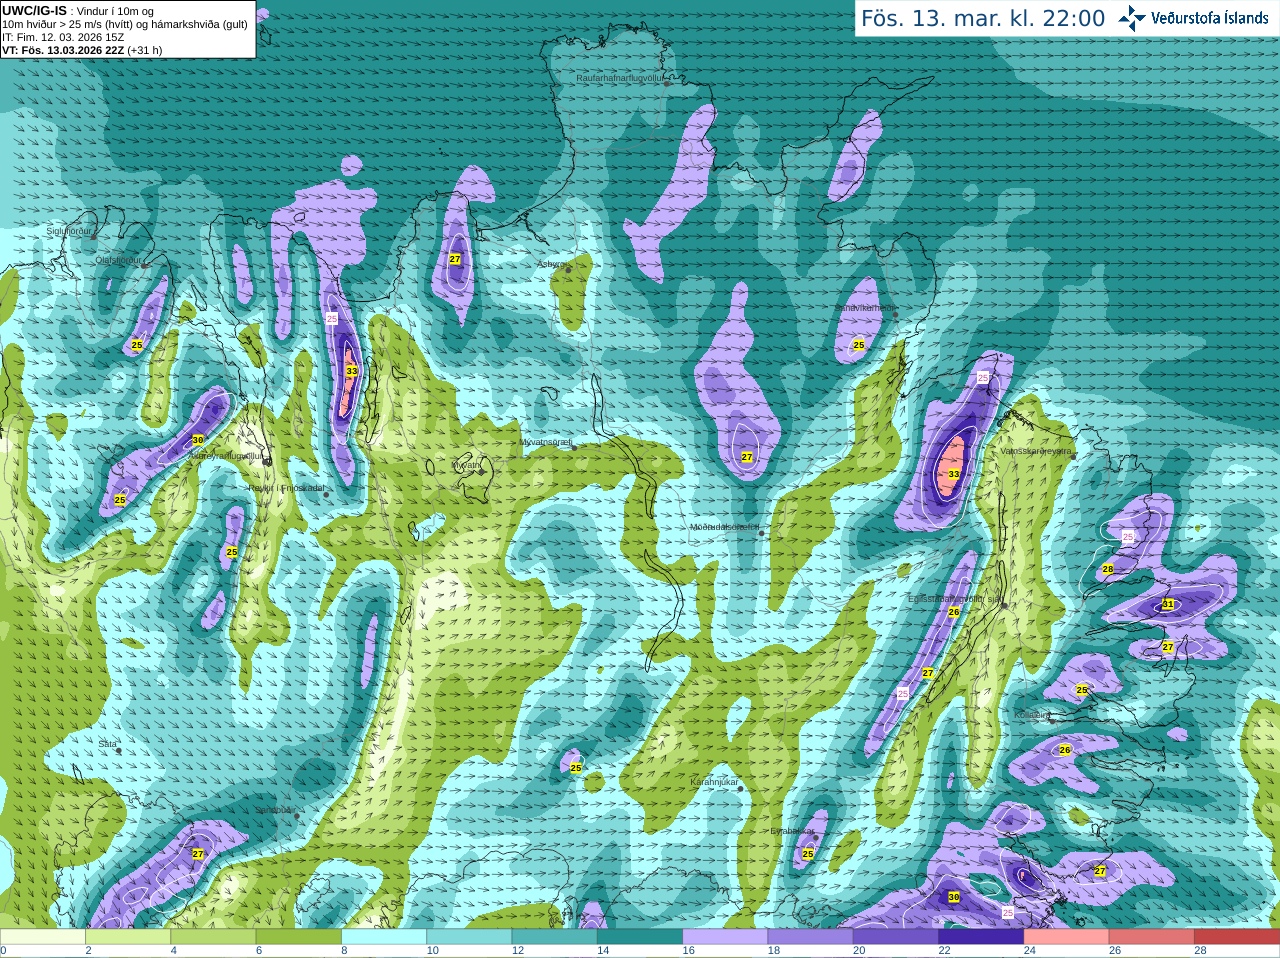
Task: Click the Sandbúðir station label
Action: pyautogui.click(x=274, y=810)
